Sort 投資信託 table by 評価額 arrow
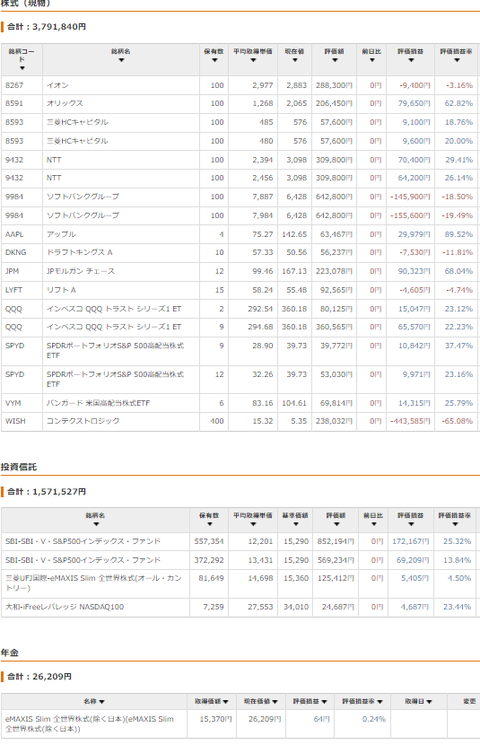The image size is (480, 745). [x=336, y=524]
